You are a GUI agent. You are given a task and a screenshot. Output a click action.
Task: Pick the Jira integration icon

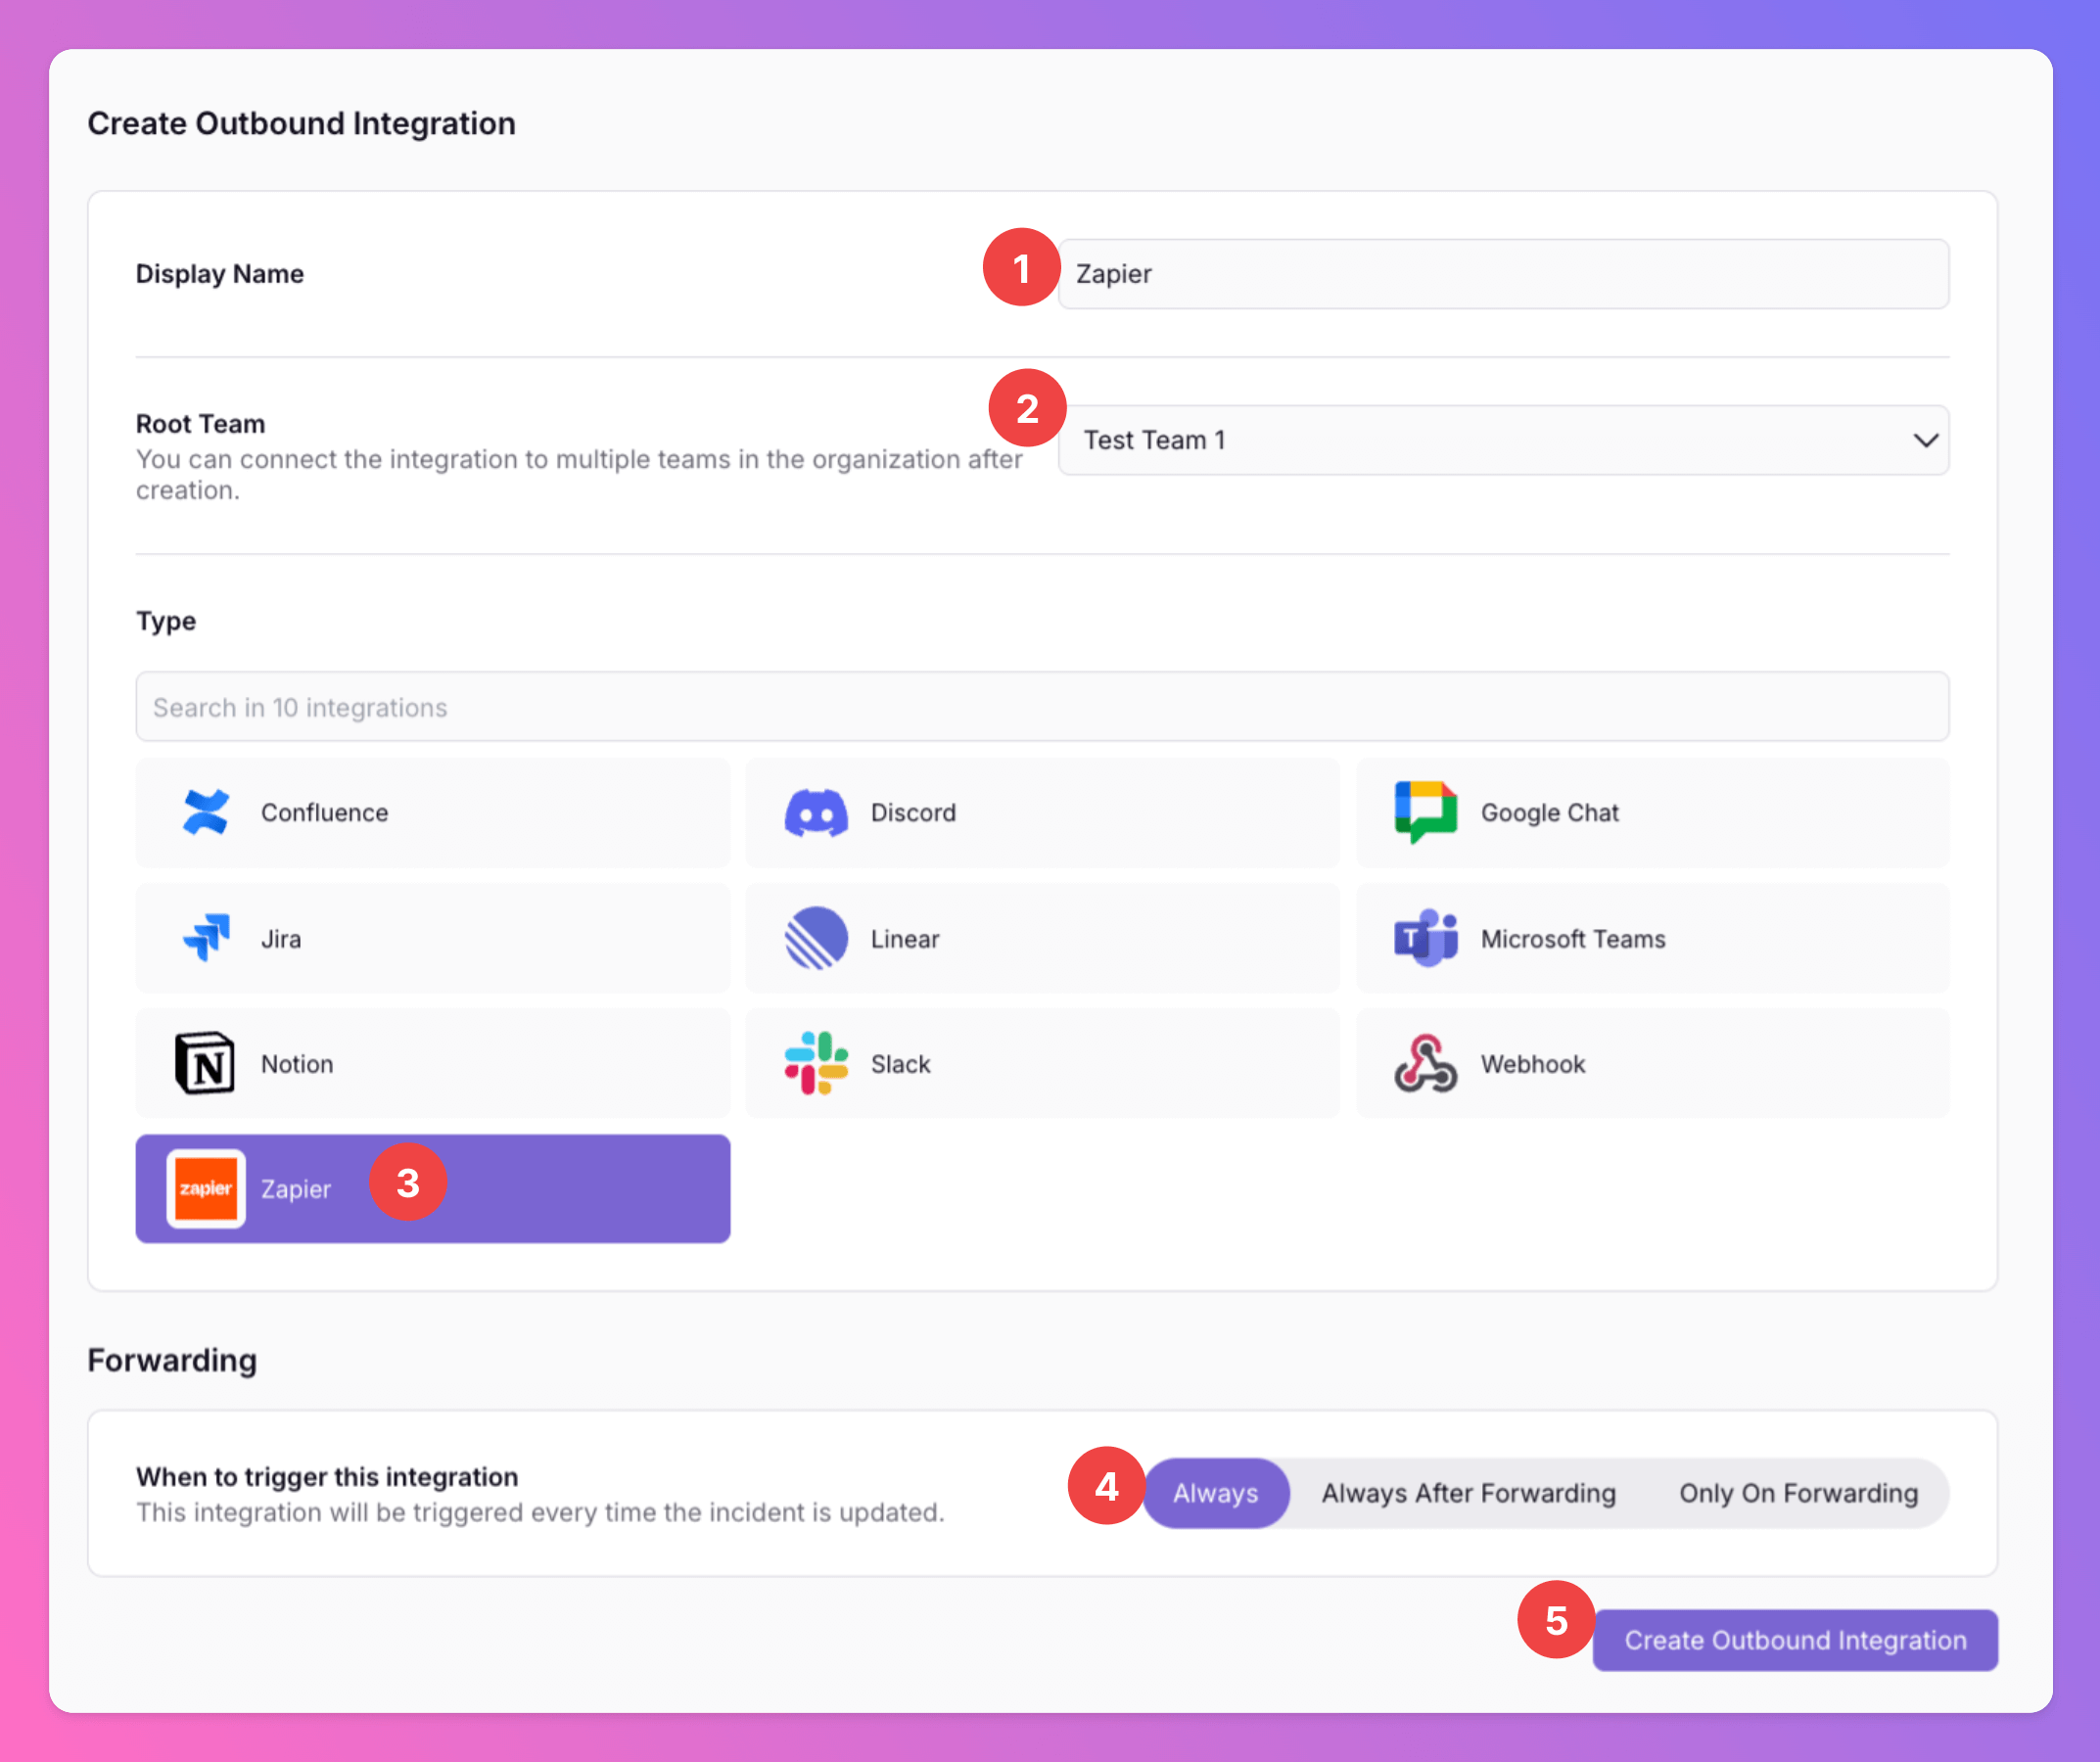pos(206,938)
